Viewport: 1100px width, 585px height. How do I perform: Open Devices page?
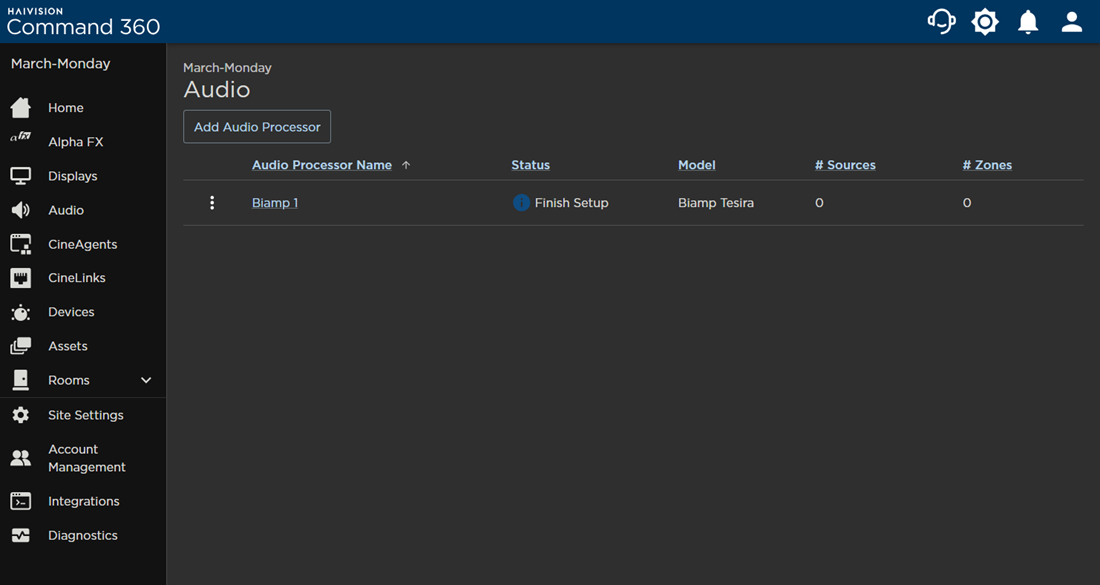click(x=72, y=312)
